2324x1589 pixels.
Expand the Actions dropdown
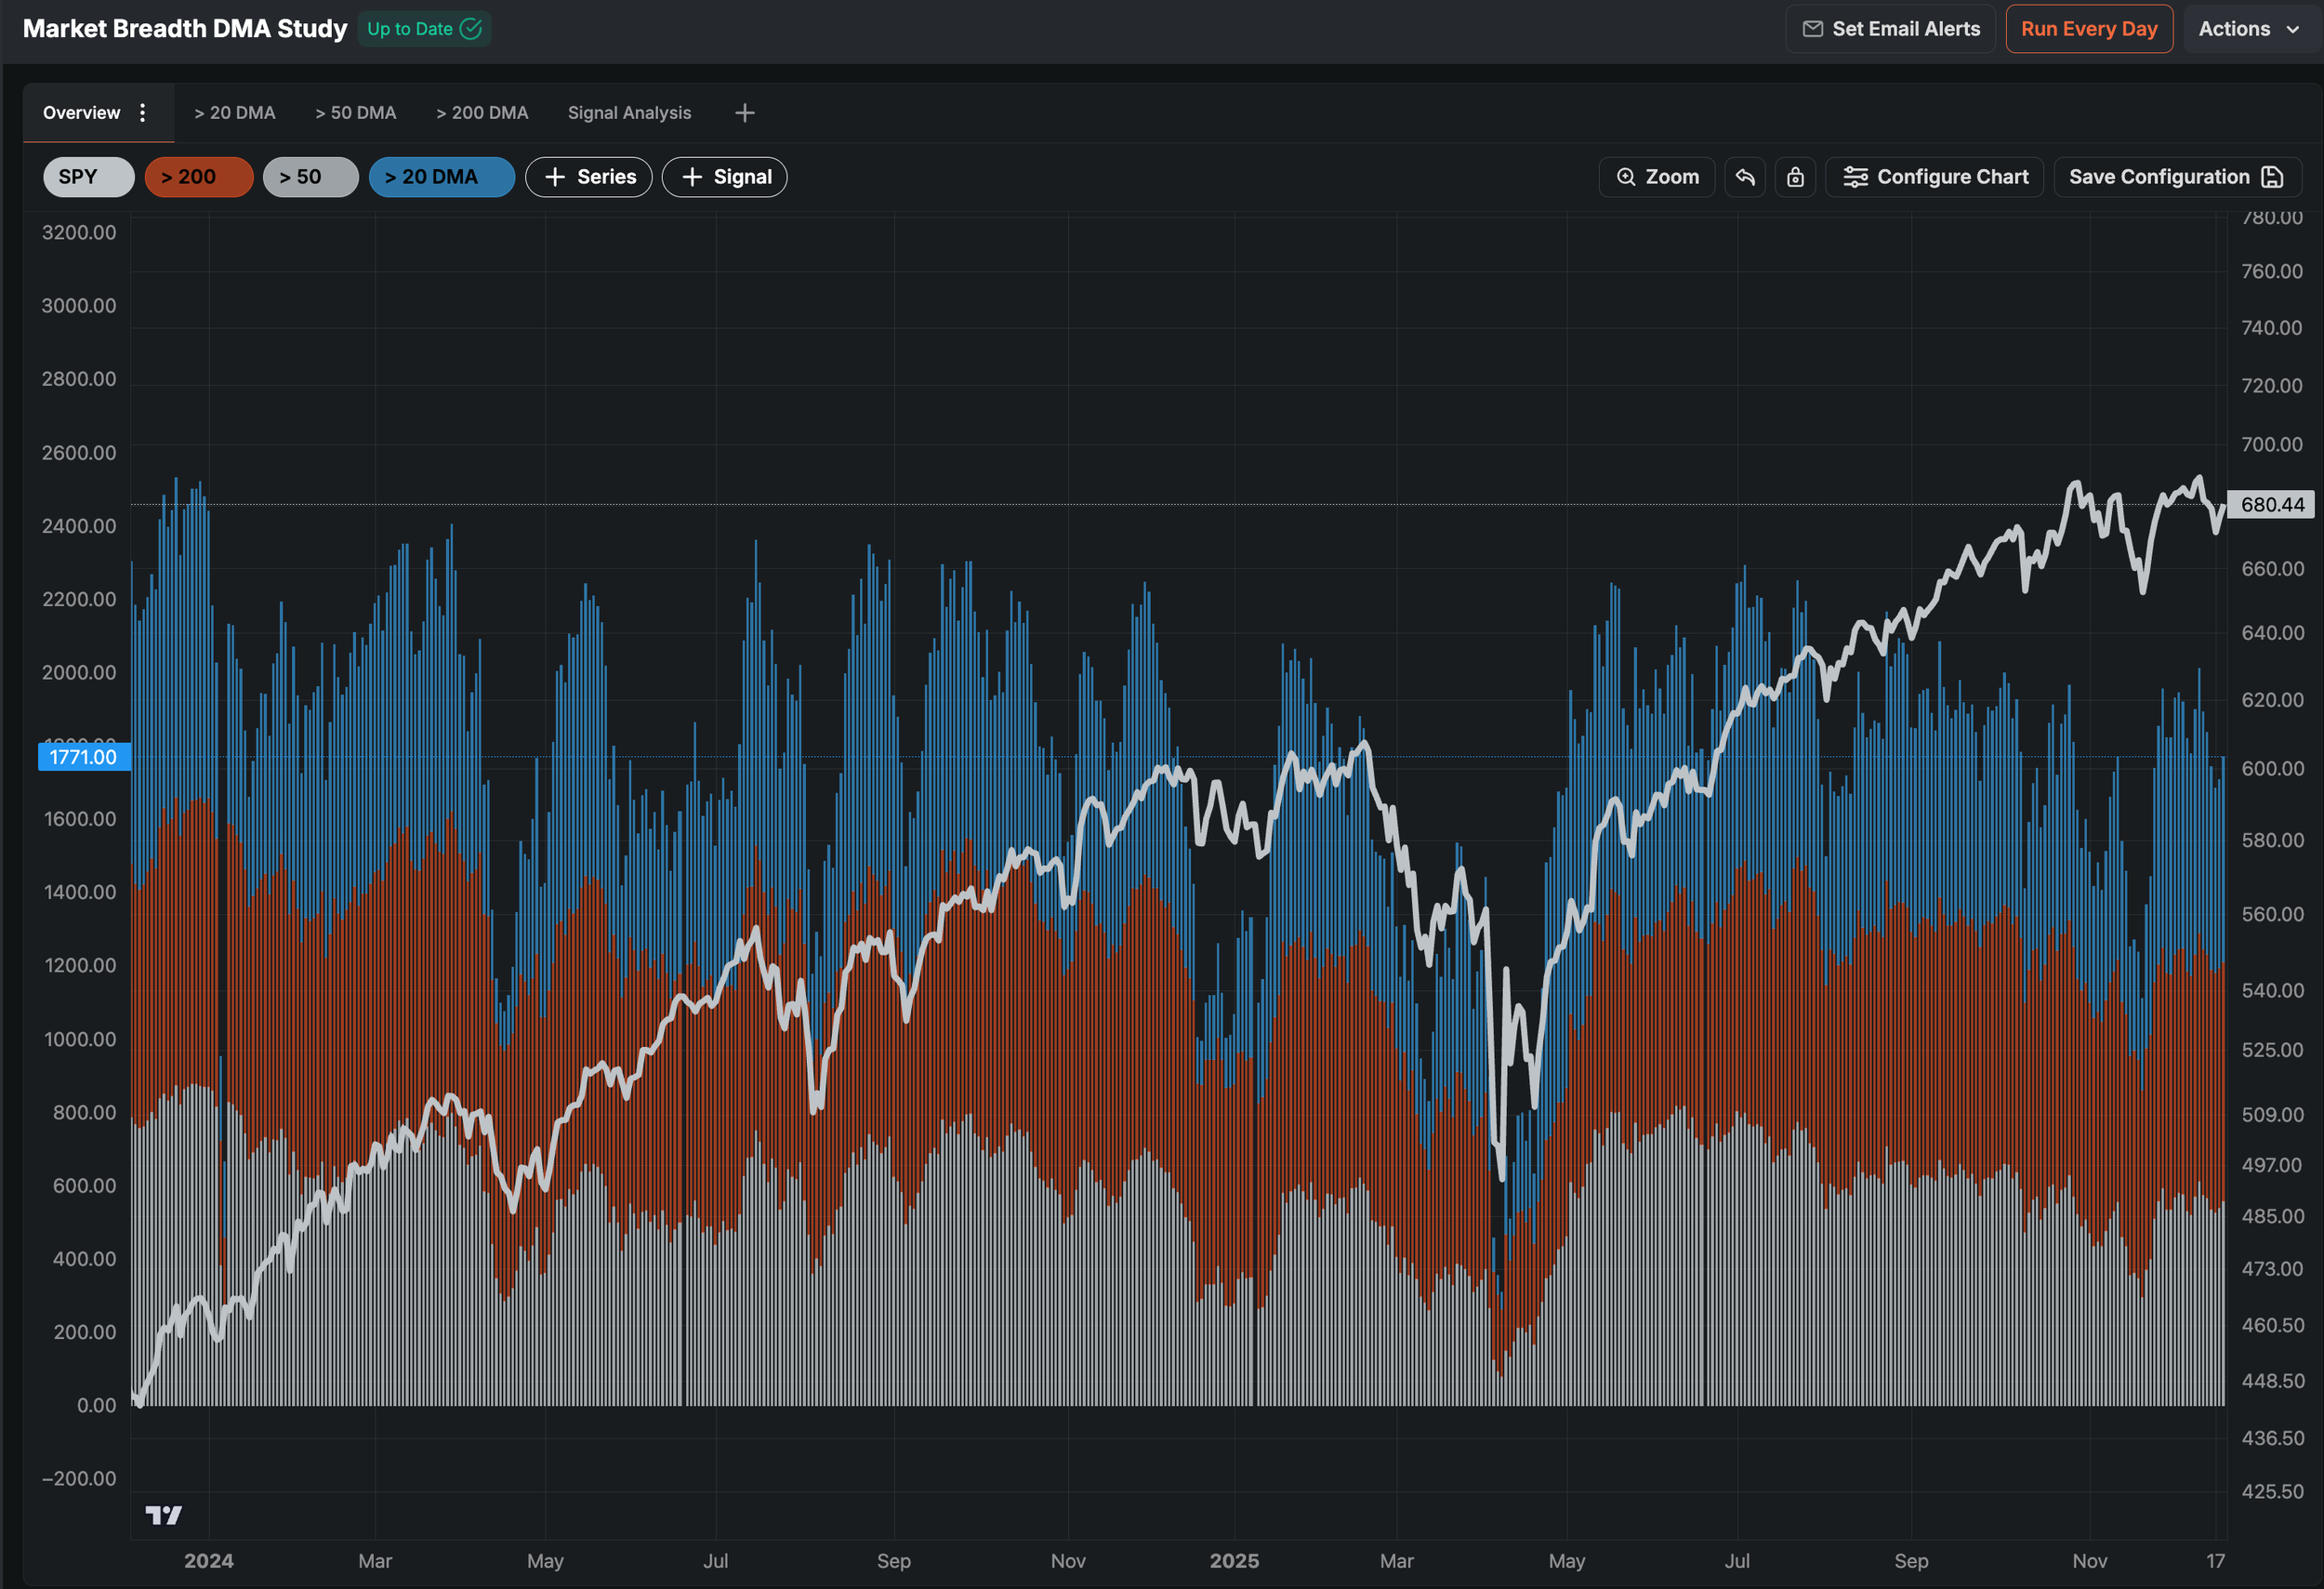click(x=2248, y=29)
